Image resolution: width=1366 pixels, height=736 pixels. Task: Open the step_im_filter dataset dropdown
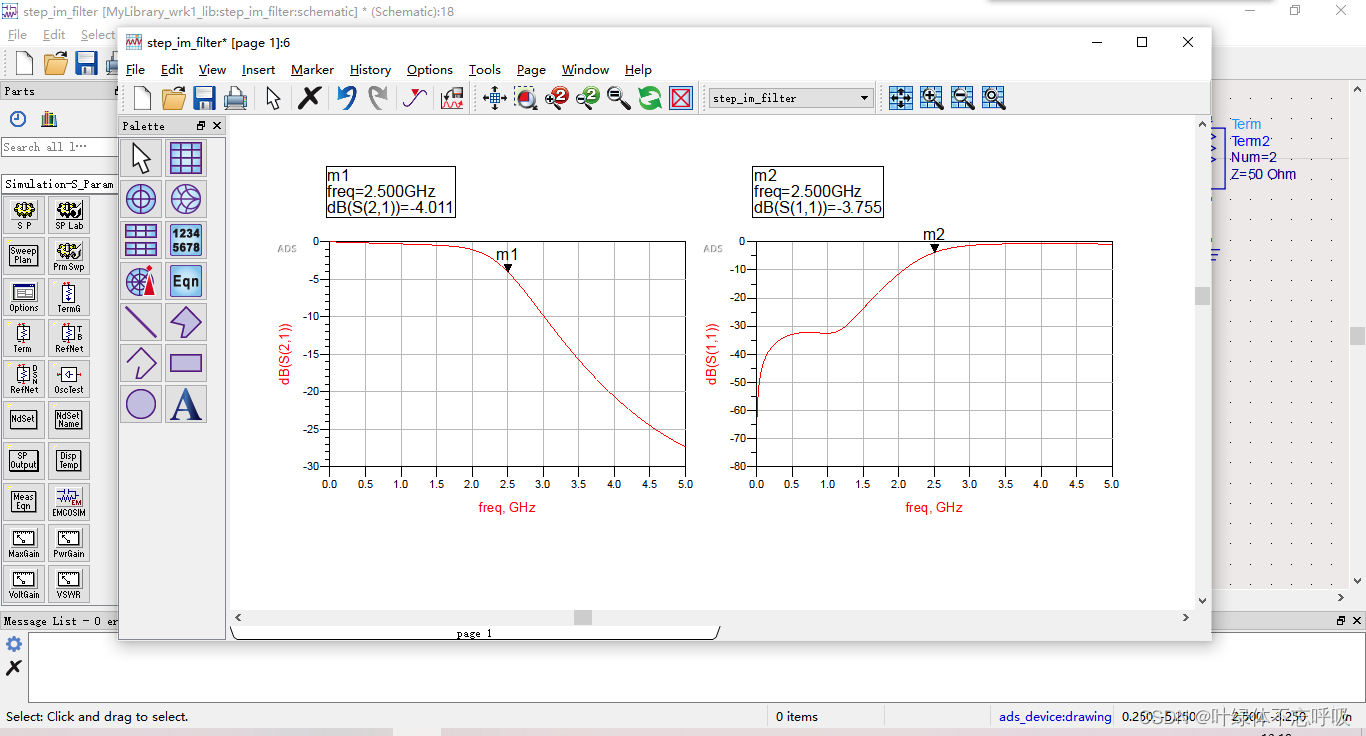tap(864, 98)
